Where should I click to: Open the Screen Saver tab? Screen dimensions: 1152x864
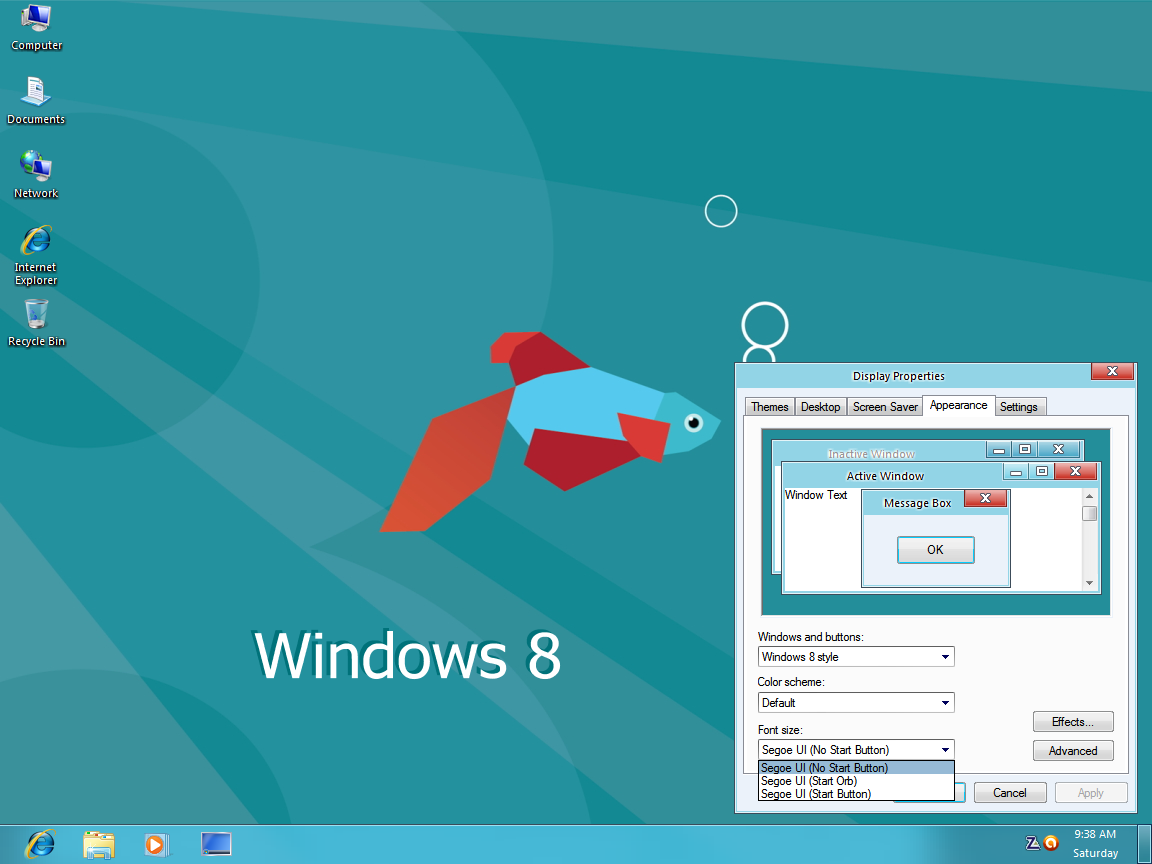point(884,406)
